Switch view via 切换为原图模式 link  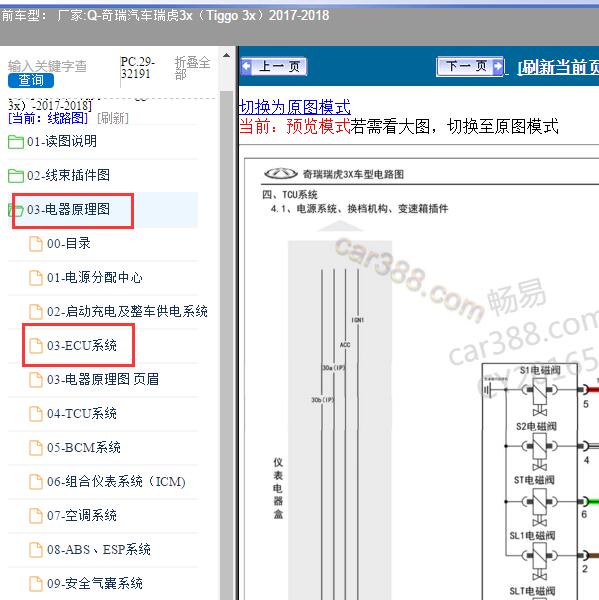pyautogui.click(x=294, y=107)
